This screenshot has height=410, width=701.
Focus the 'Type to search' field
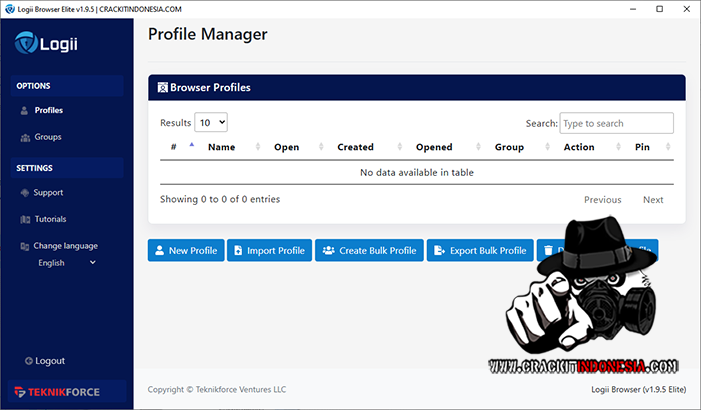617,123
